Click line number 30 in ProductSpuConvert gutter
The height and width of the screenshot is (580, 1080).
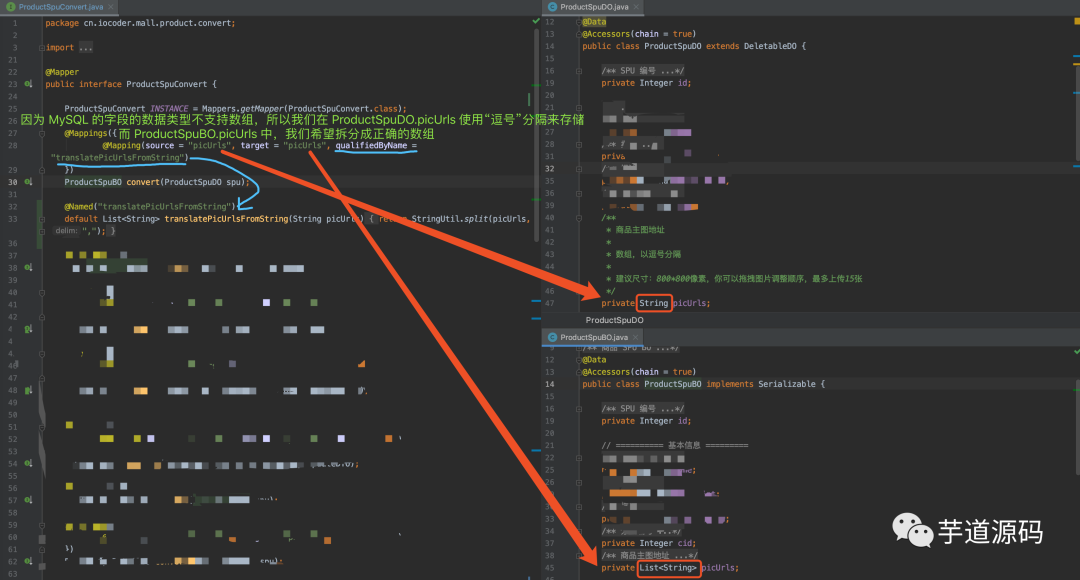click(12, 182)
